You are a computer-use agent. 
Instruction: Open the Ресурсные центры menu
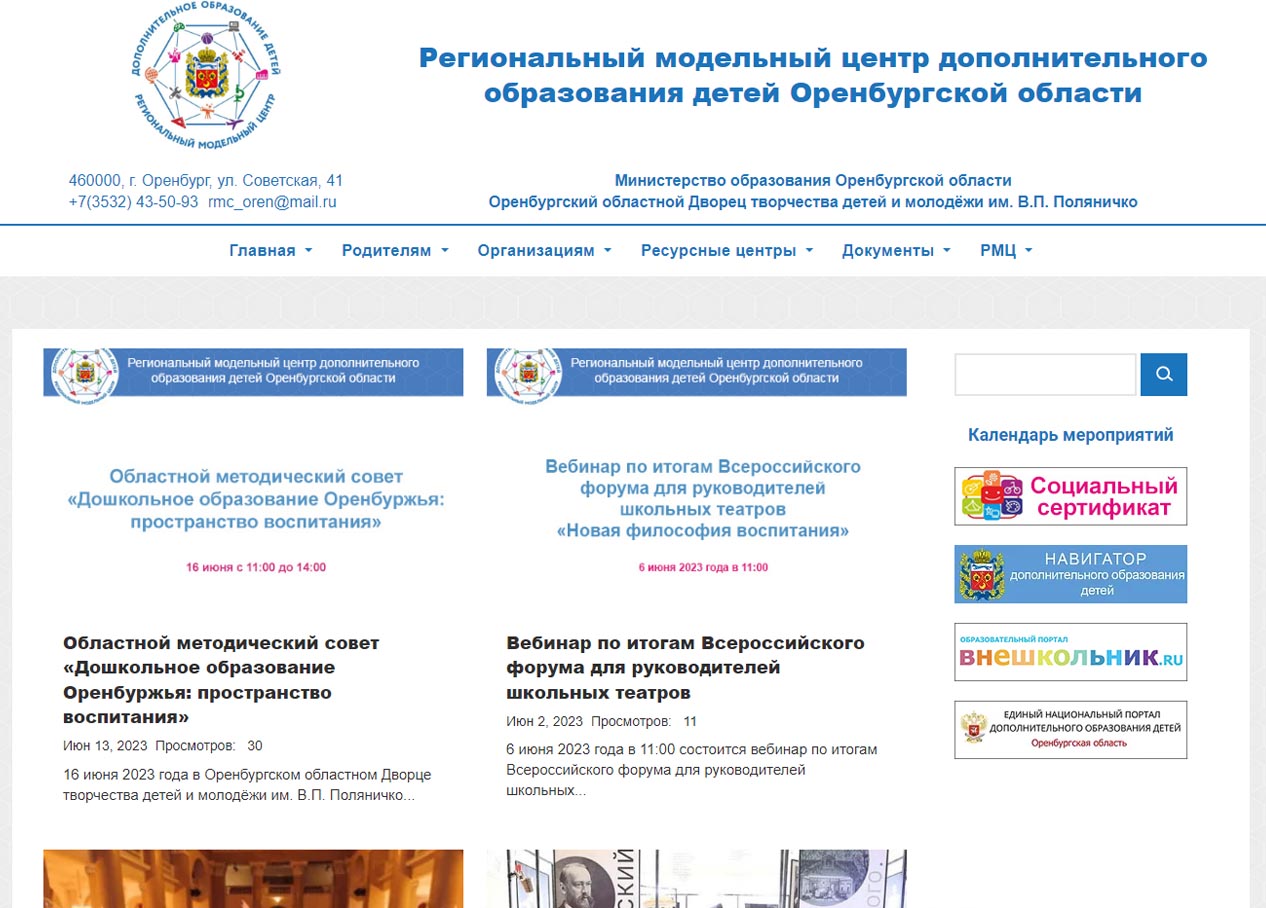(x=726, y=251)
